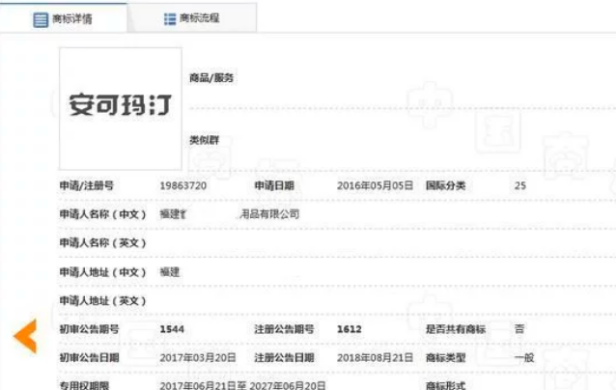Viewport: 616px width, 390px height.
Task: Select the preliminary announcement date 2017年03月20日
Action: coord(198,358)
